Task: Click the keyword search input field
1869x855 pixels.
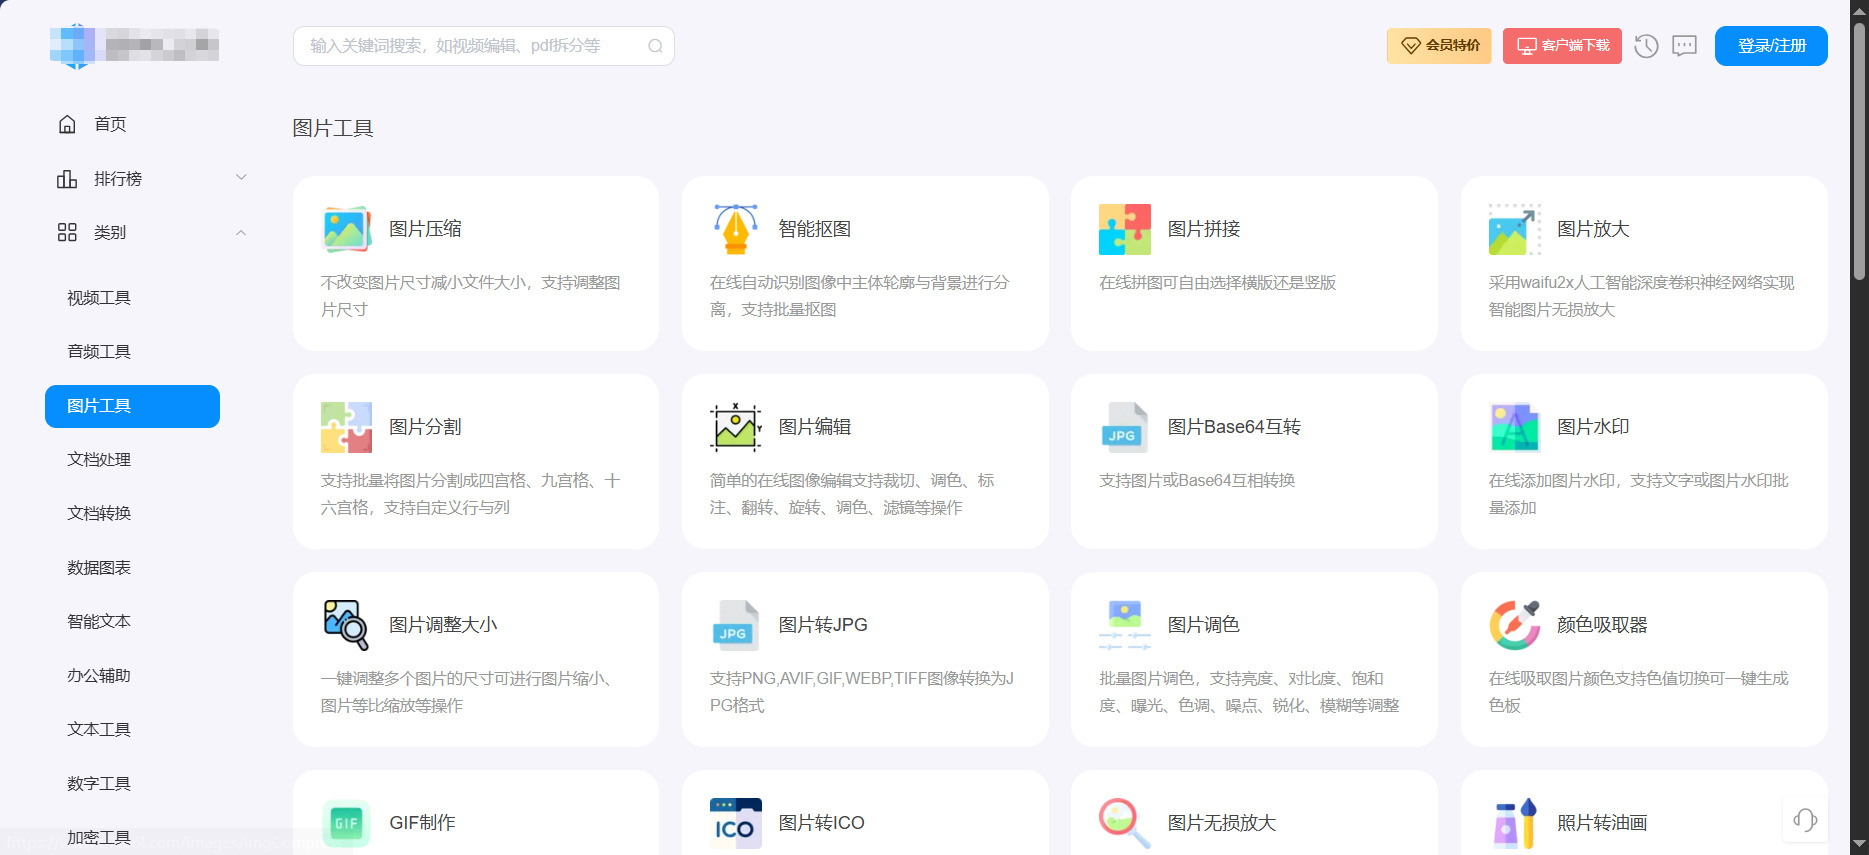Action: (x=484, y=46)
